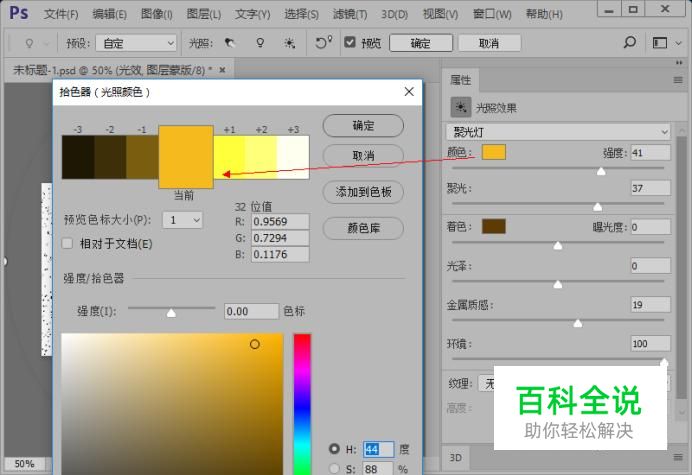Click the G value field 0.7294
Viewport: 692px width, 475px height.
tap(280, 238)
